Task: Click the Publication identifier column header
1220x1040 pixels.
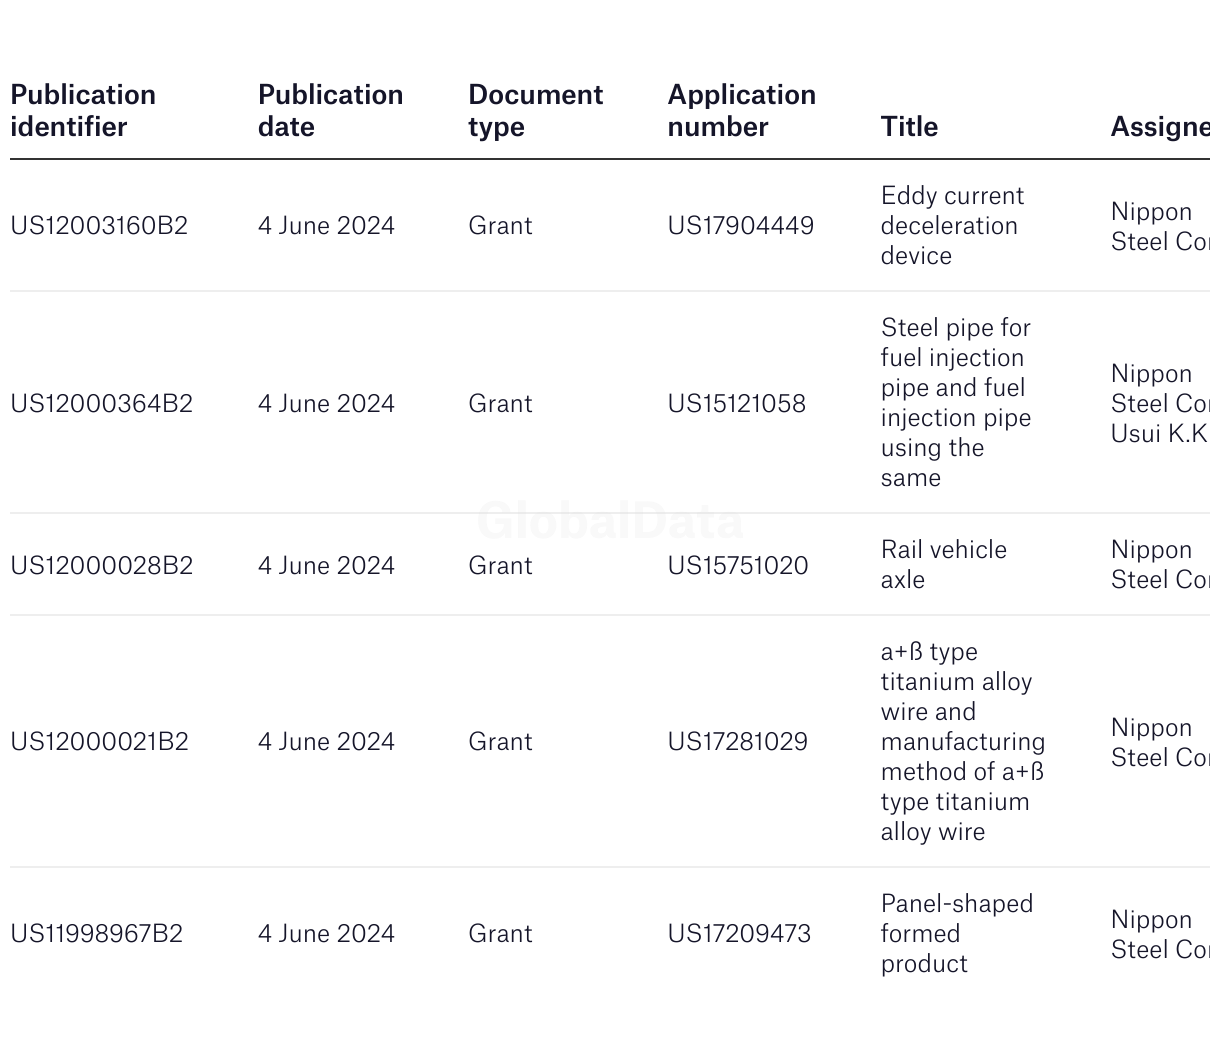Action: click(x=83, y=111)
